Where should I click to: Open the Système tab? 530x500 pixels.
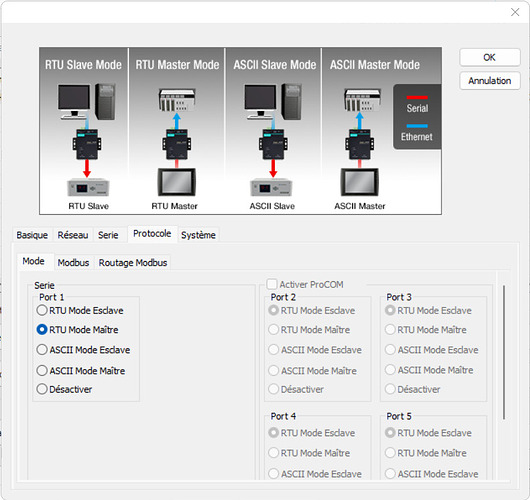(198, 235)
